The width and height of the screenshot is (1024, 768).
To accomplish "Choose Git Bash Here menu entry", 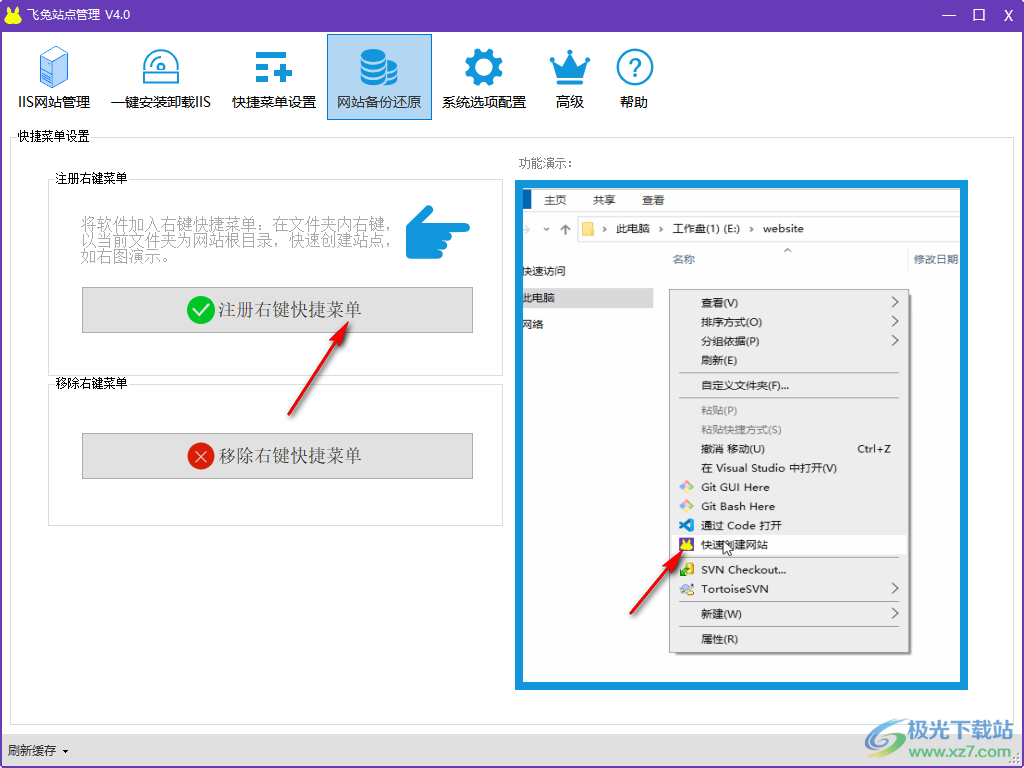I will (737, 506).
